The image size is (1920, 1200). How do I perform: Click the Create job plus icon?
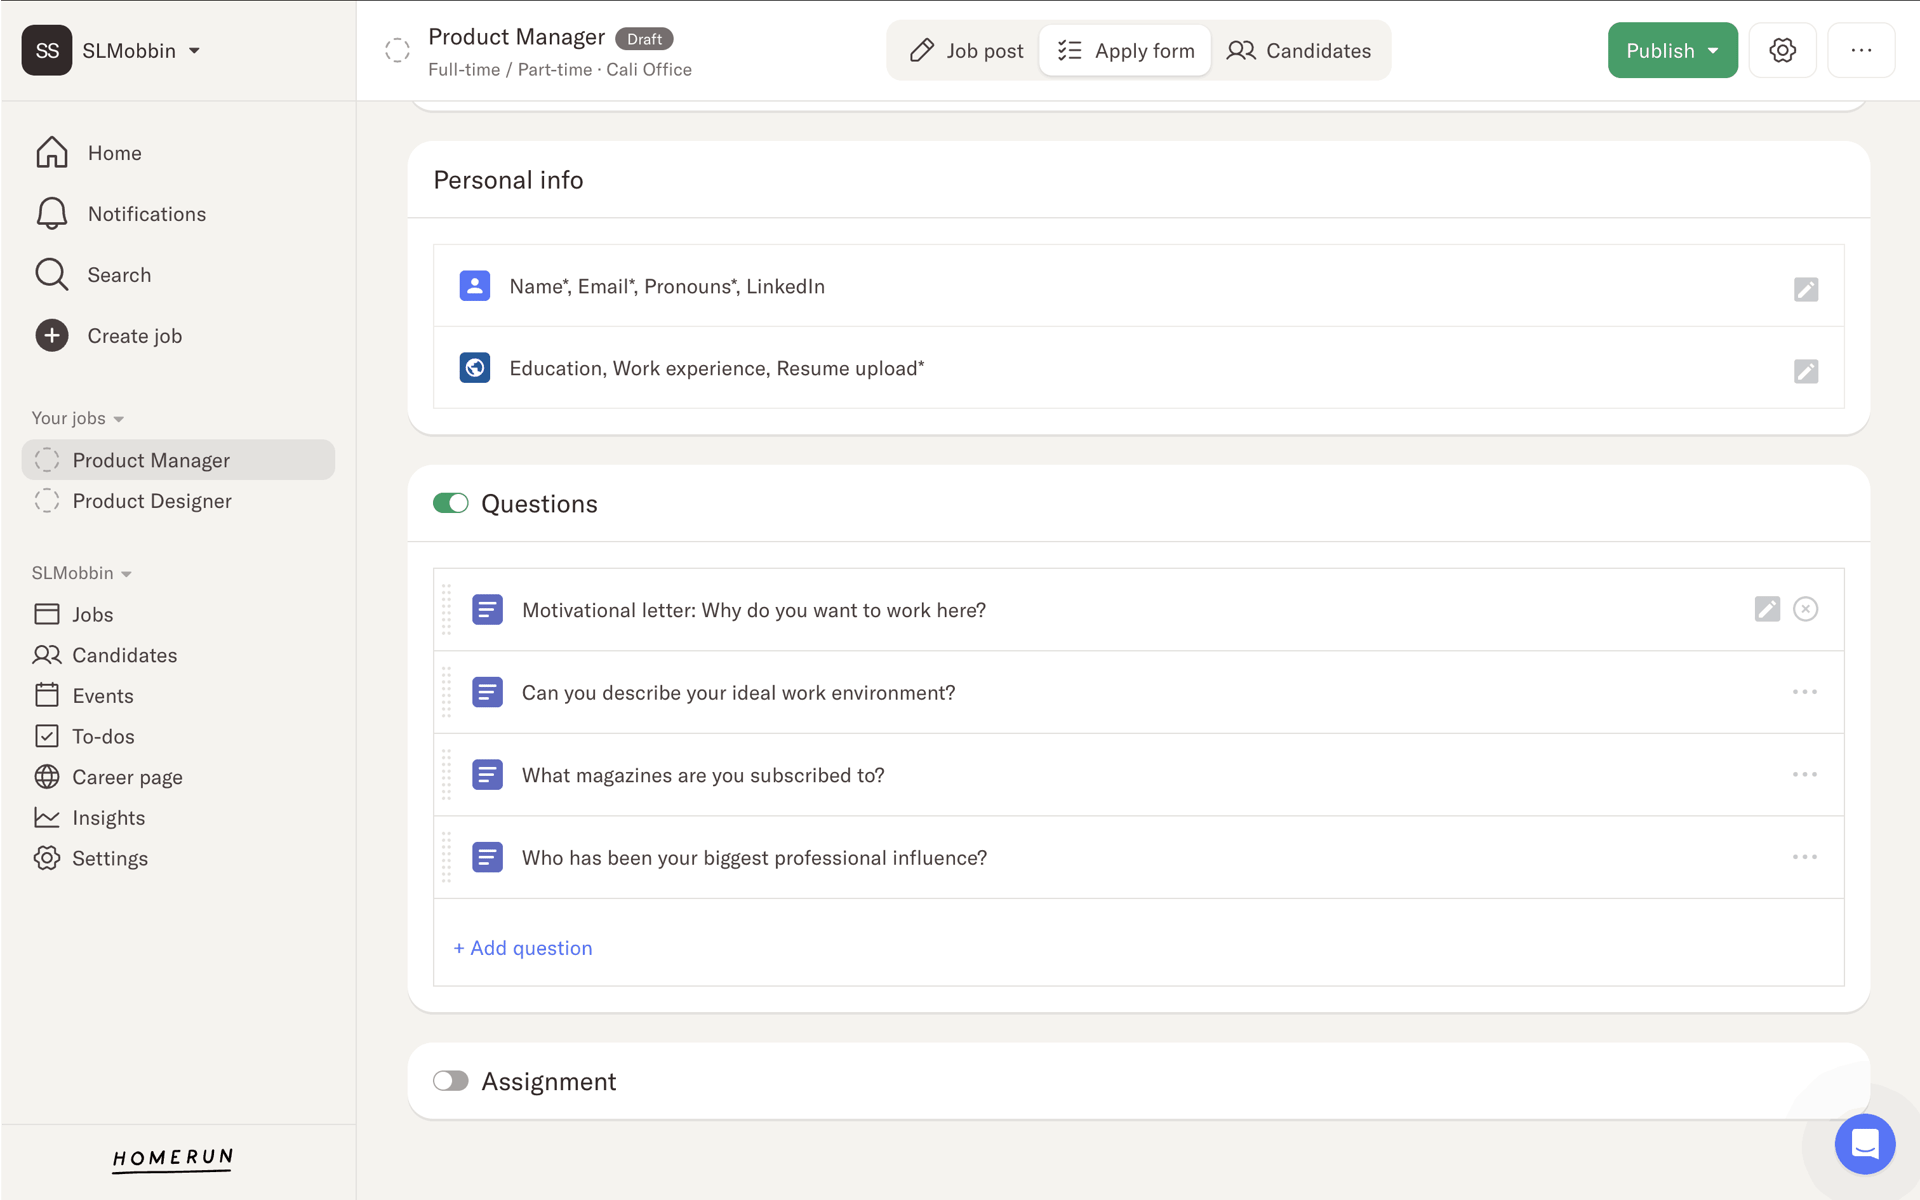point(52,336)
